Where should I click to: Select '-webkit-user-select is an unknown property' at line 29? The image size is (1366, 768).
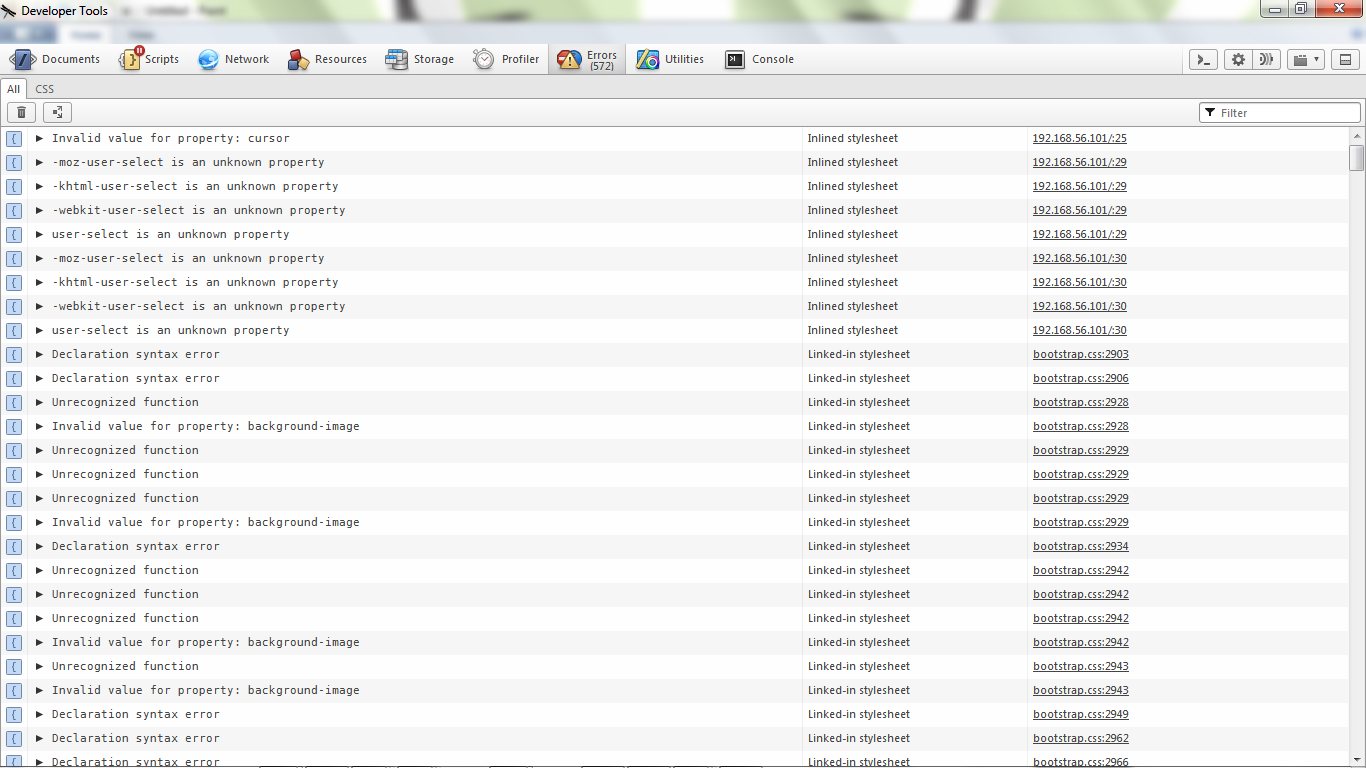pos(198,210)
